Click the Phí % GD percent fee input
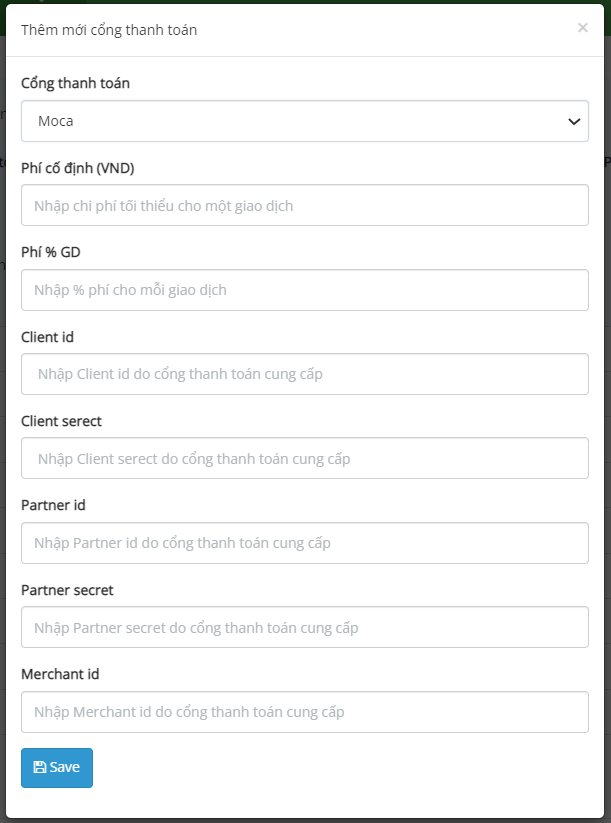611x823 pixels. [x=304, y=290]
